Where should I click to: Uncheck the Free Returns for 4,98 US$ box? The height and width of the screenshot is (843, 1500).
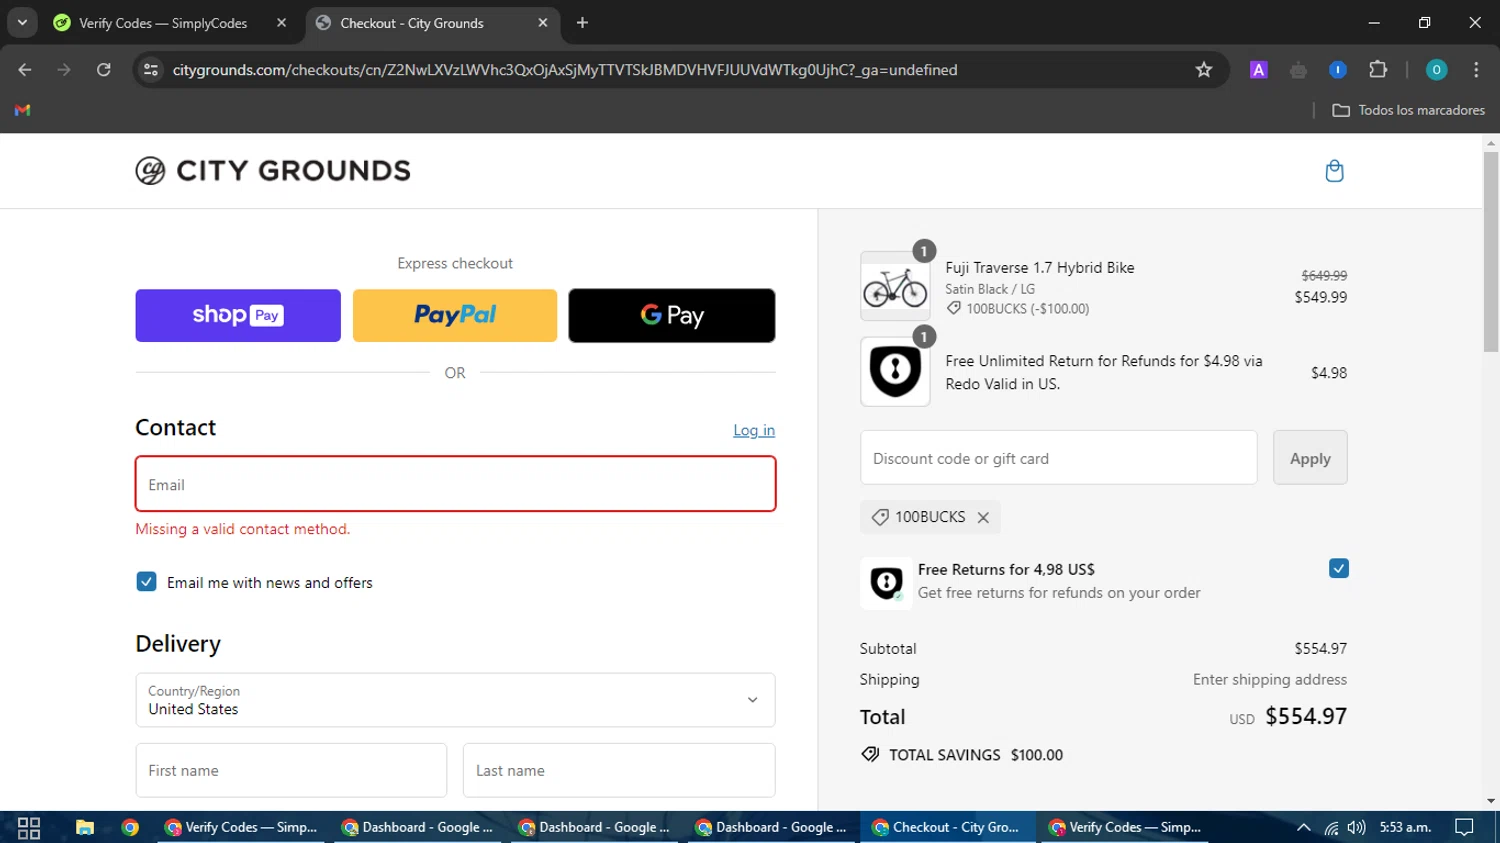[x=1339, y=569]
